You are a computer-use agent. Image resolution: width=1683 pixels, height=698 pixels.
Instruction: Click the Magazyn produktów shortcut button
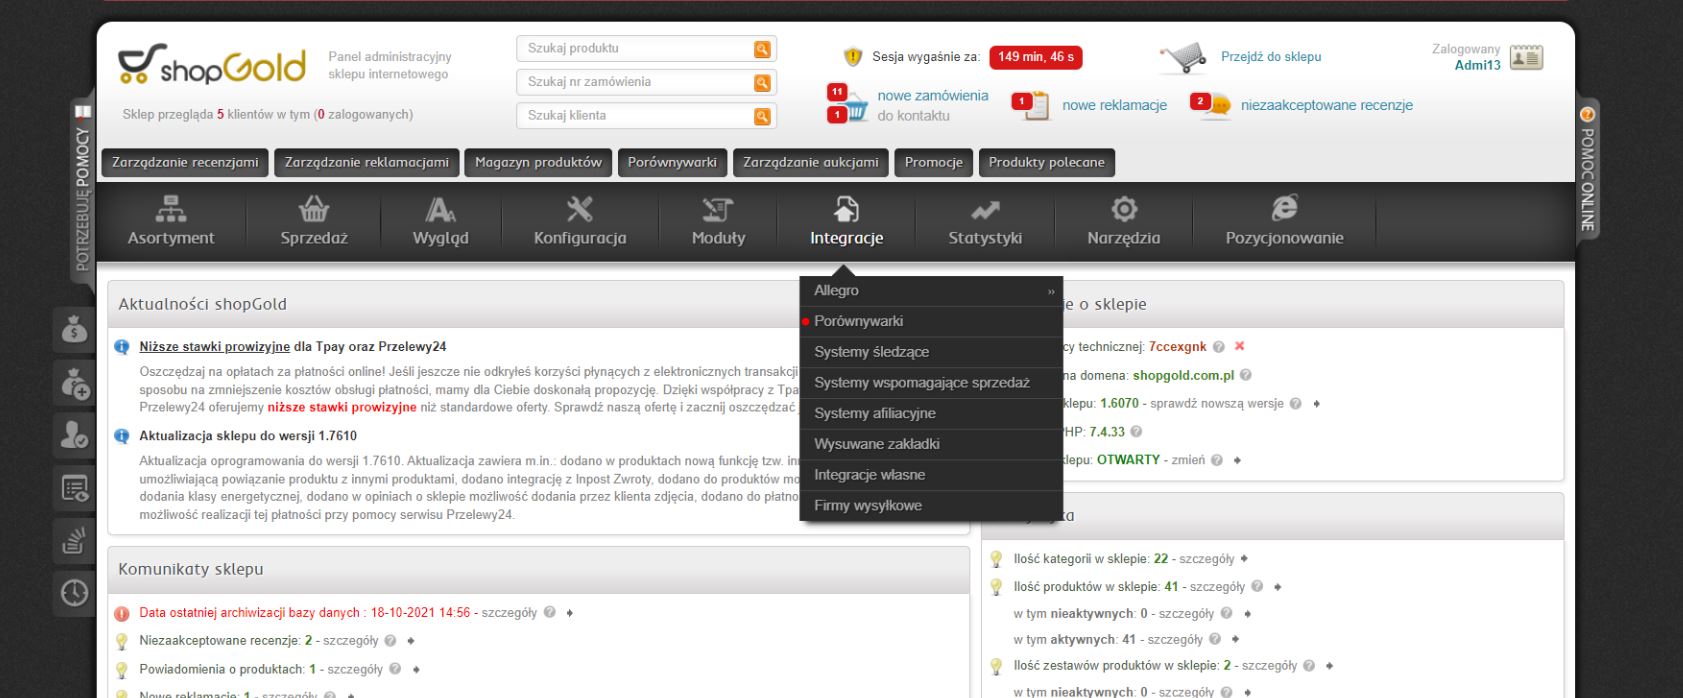coord(538,163)
